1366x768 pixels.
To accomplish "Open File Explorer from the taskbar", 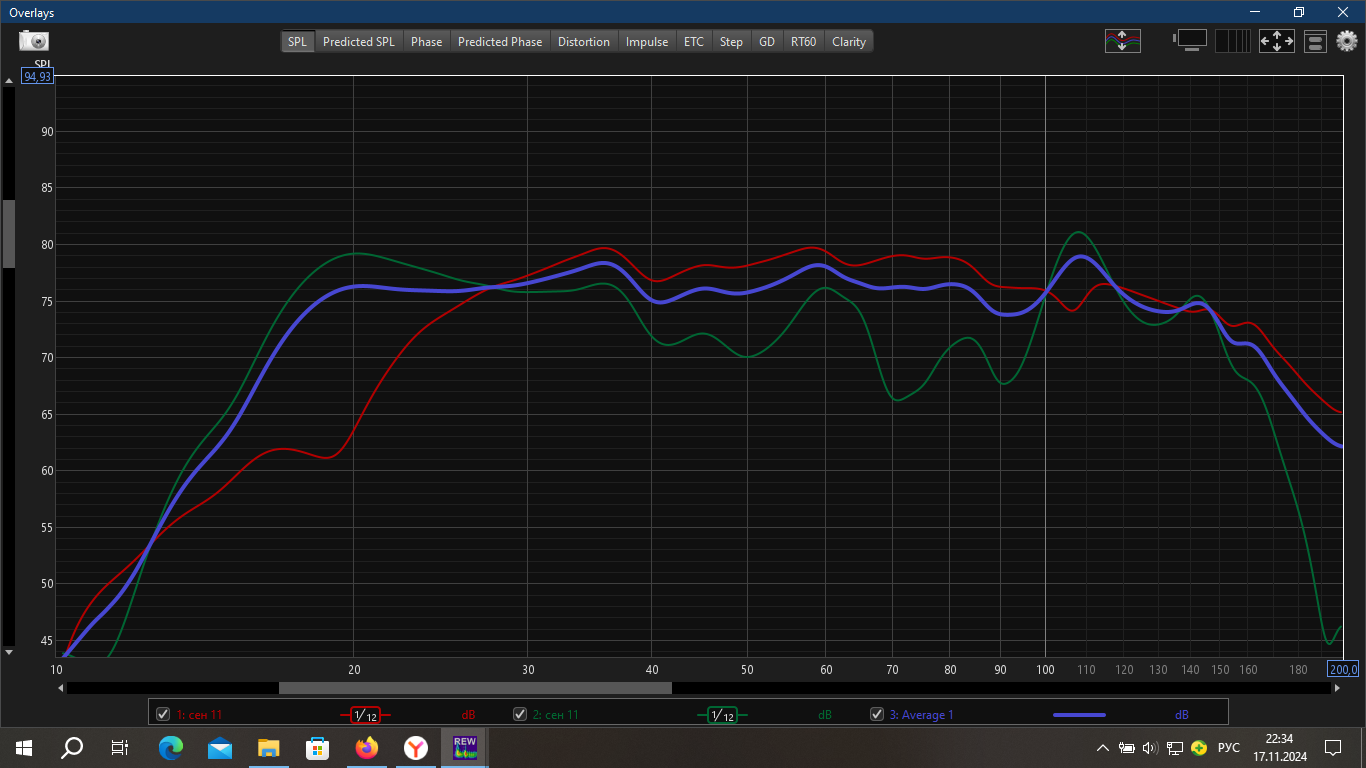I will pyautogui.click(x=268, y=747).
